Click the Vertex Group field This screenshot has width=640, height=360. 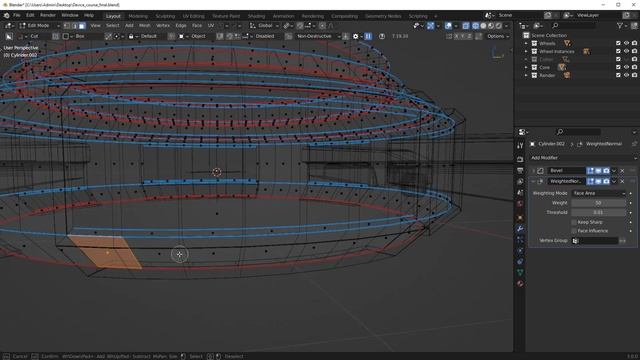click(595, 241)
